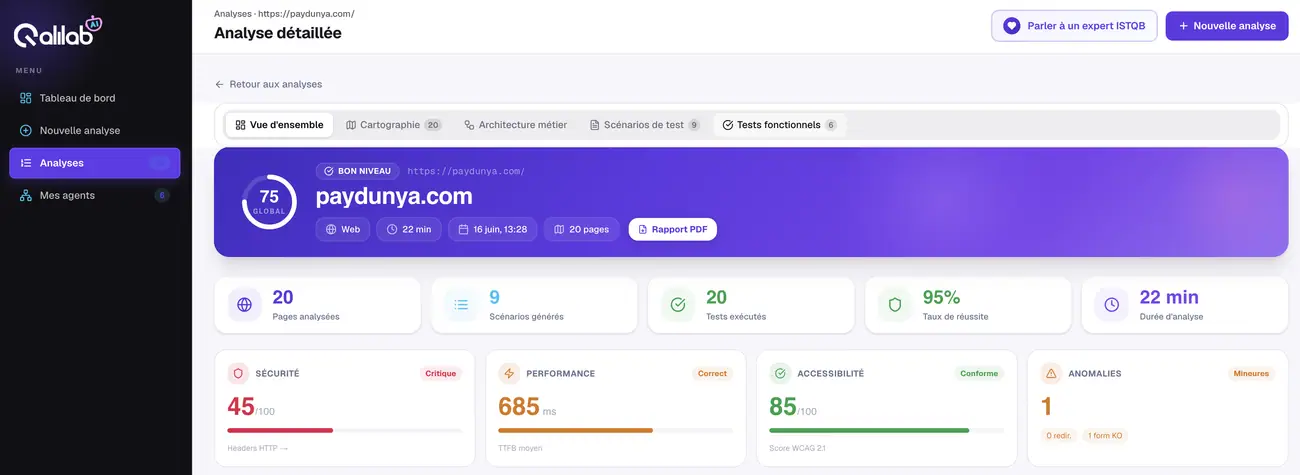Switch to Vue d'ensemble tab
This screenshot has width=1300, height=475.
pos(279,125)
